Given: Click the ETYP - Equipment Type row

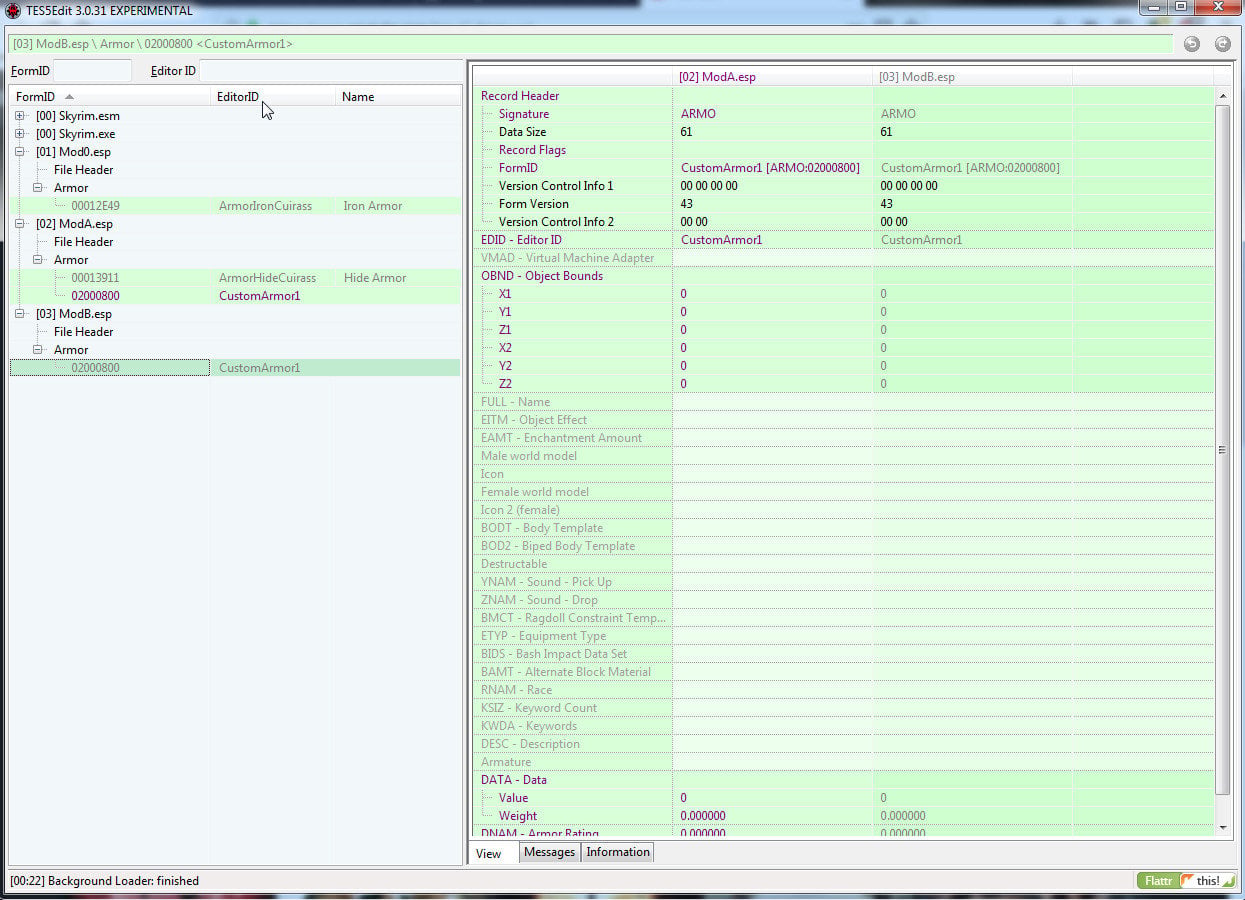Looking at the screenshot, I should tap(843, 636).
